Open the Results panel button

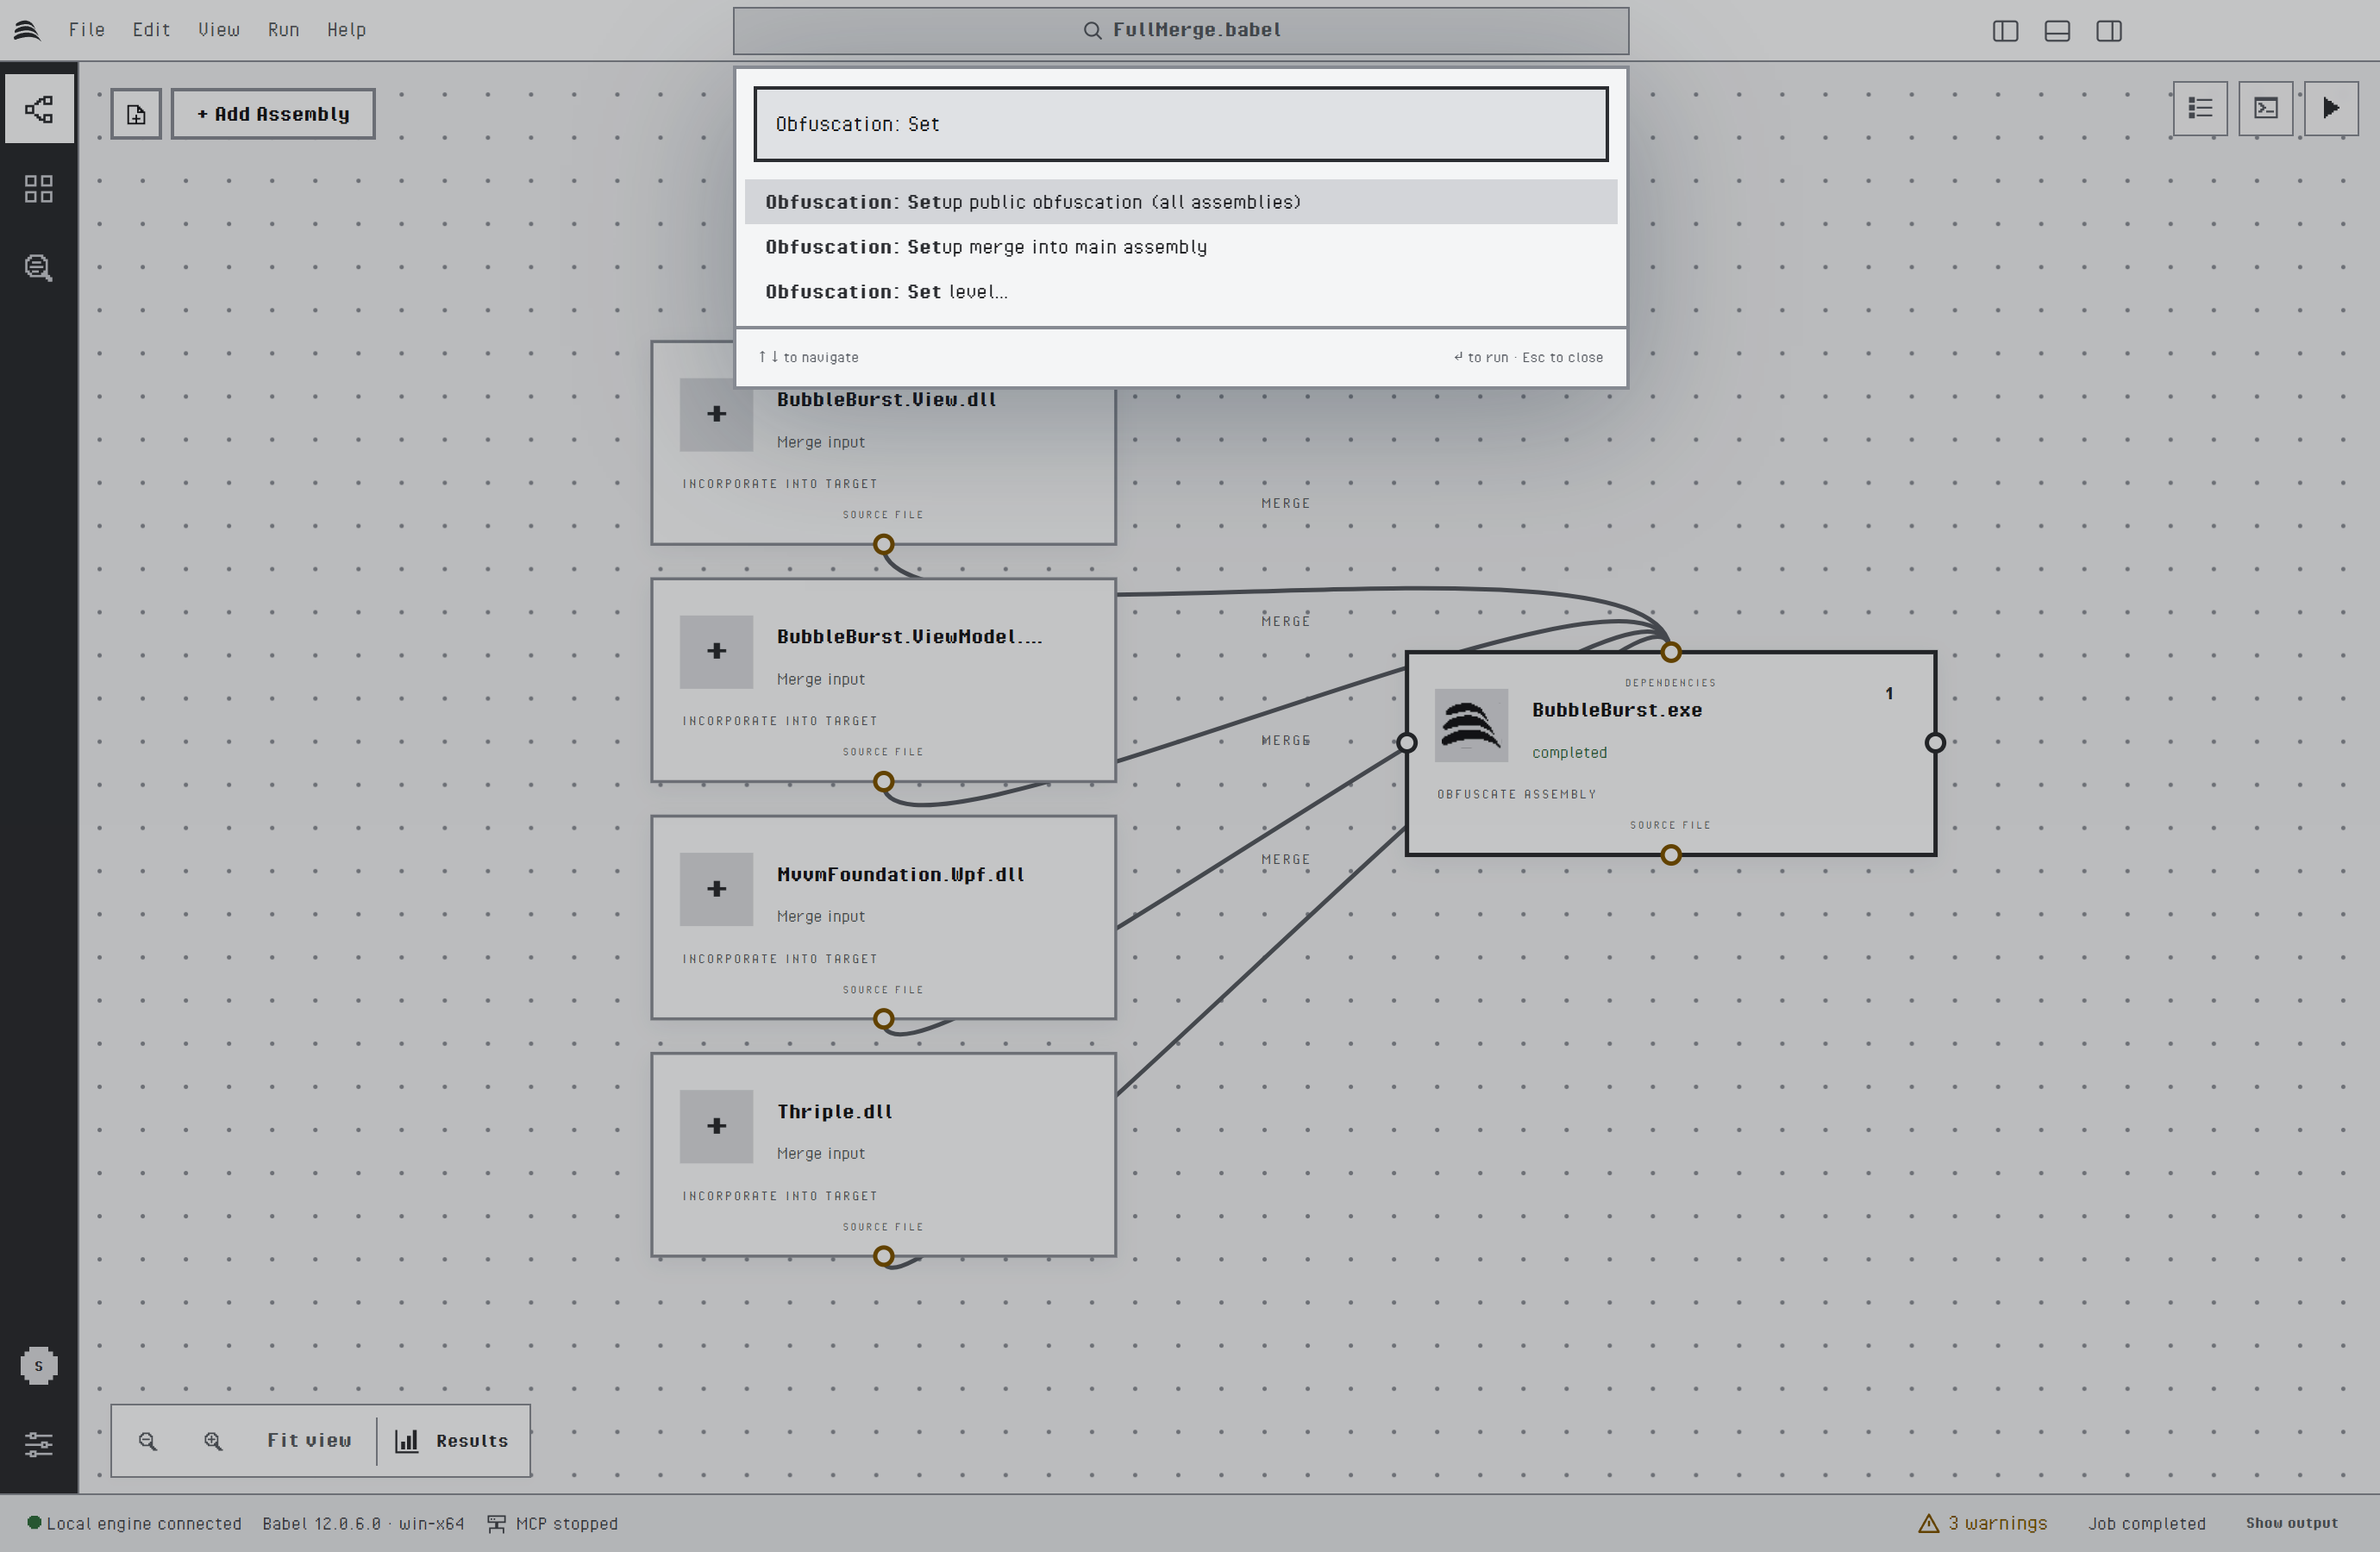tap(452, 1441)
